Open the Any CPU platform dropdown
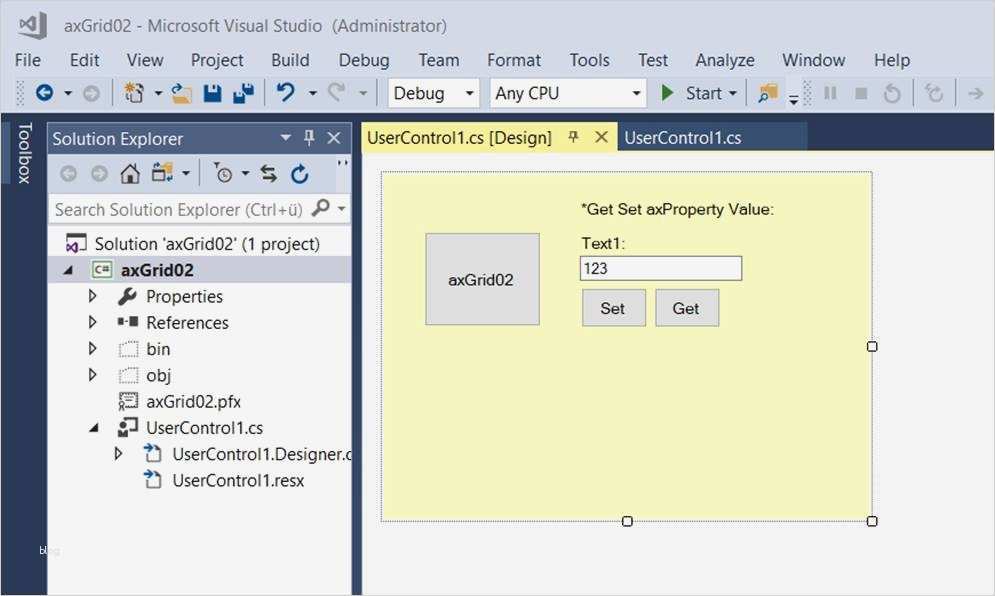The height and width of the screenshot is (596, 995). coord(636,92)
